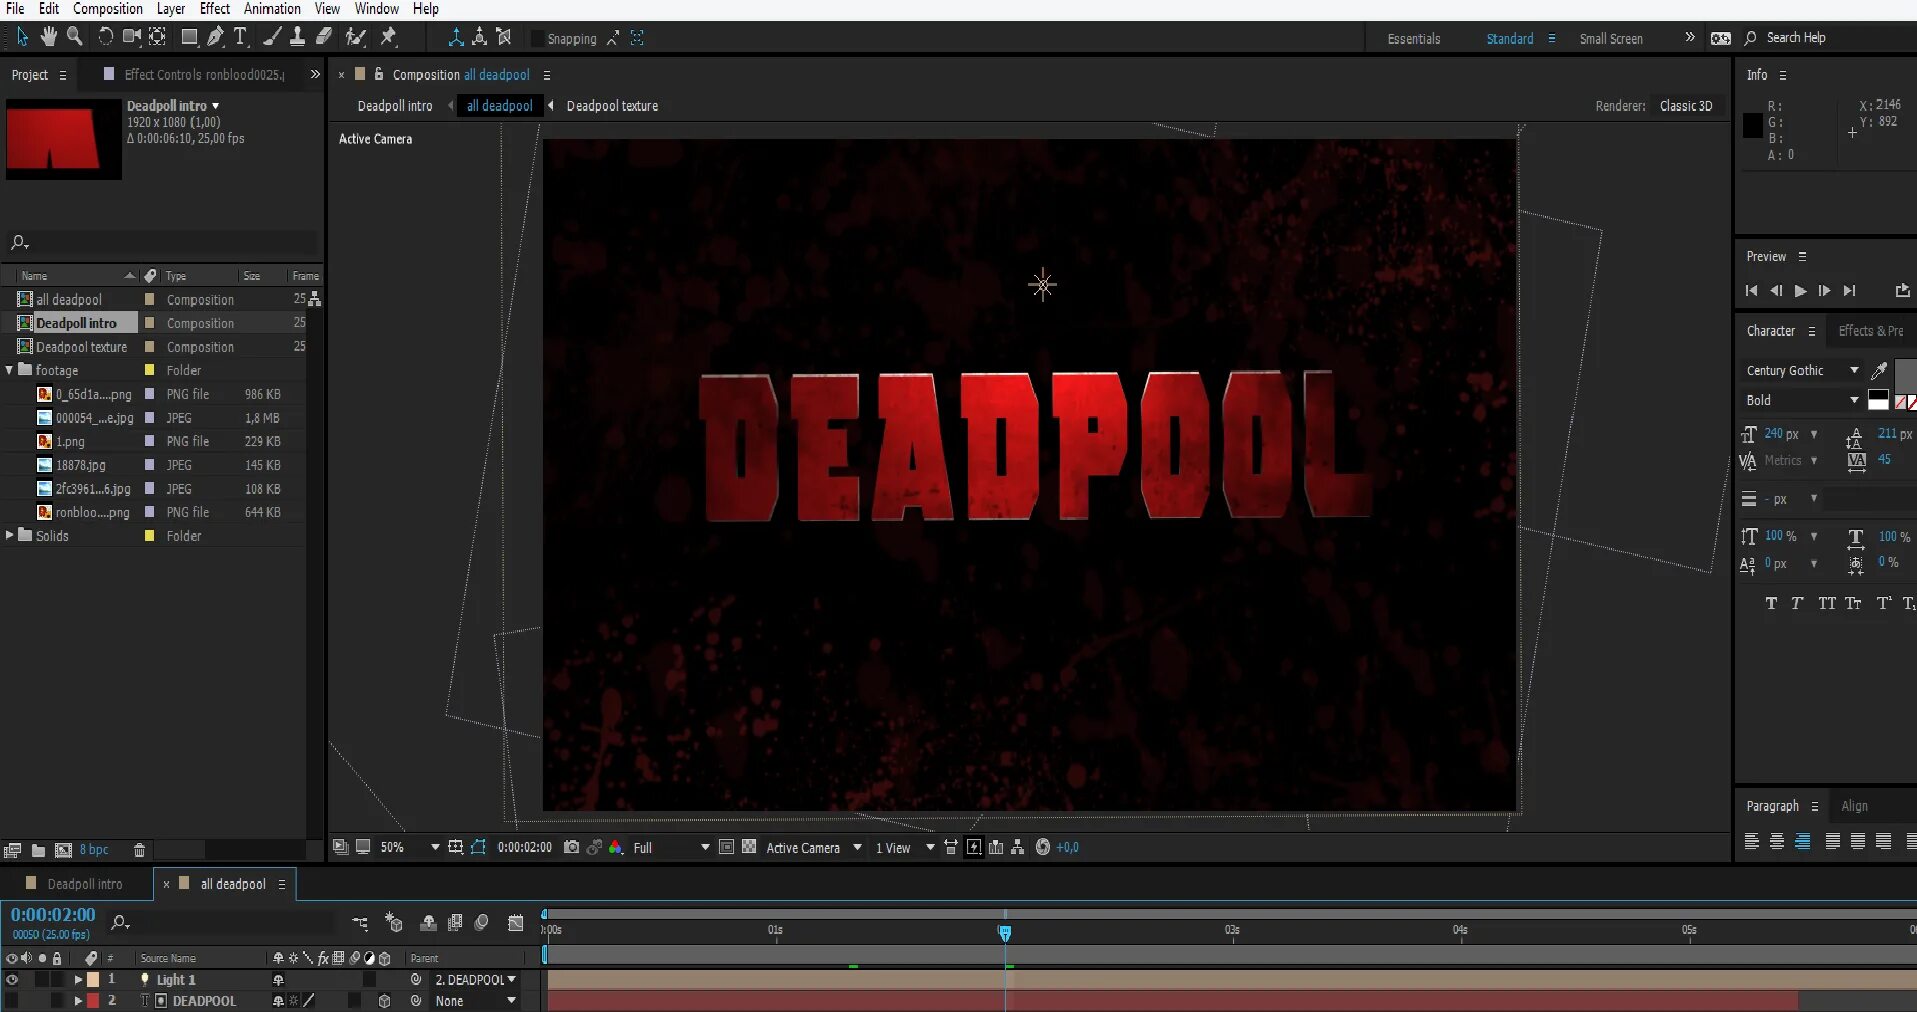This screenshot has width=1917, height=1012.
Task: Select the Horizontal Type tool
Action: [x=240, y=37]
